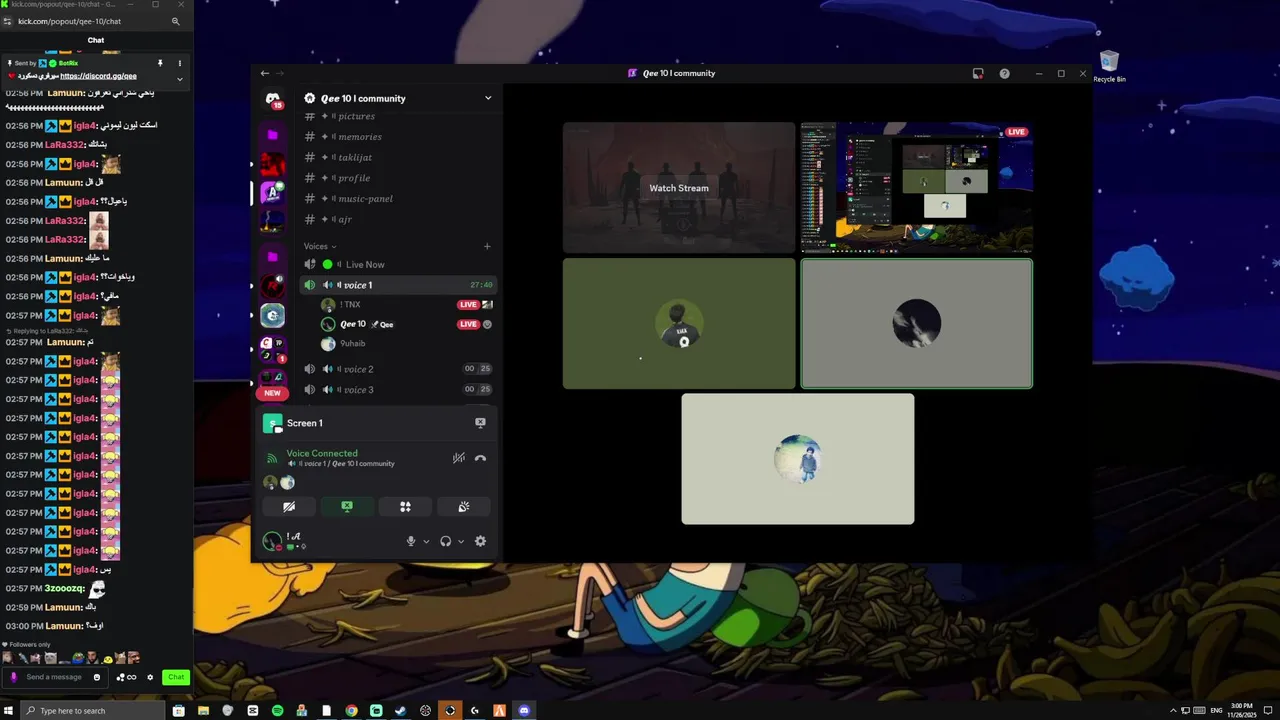Unpin pinned message in Kick chat
Screen dimensions: 1280x720
click(160, 63)
